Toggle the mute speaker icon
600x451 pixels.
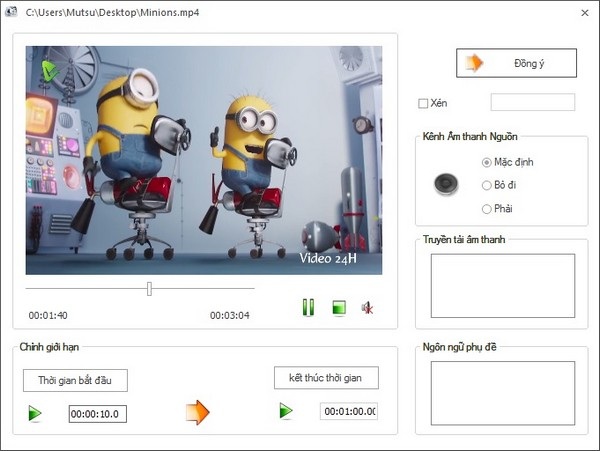coord(367,308)
